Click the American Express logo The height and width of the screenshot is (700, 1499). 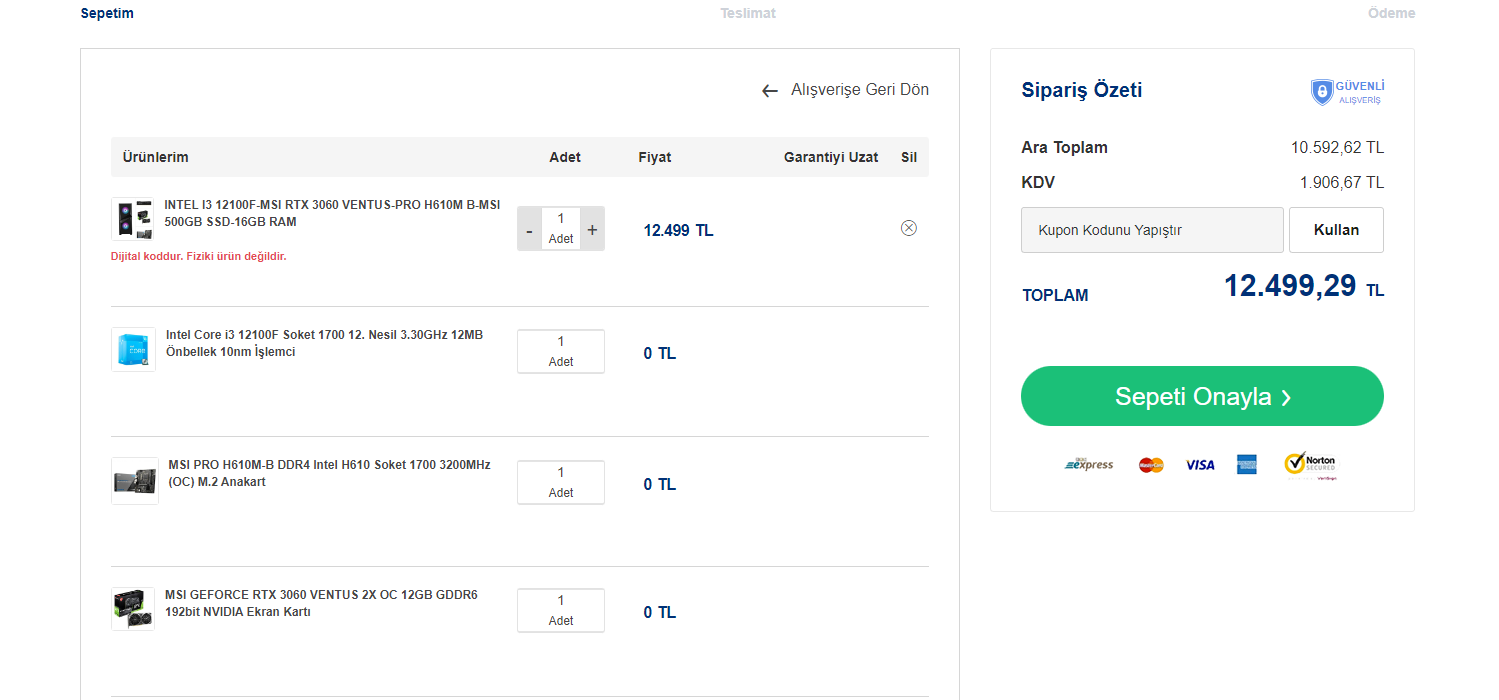click(x=1246, y=465)
